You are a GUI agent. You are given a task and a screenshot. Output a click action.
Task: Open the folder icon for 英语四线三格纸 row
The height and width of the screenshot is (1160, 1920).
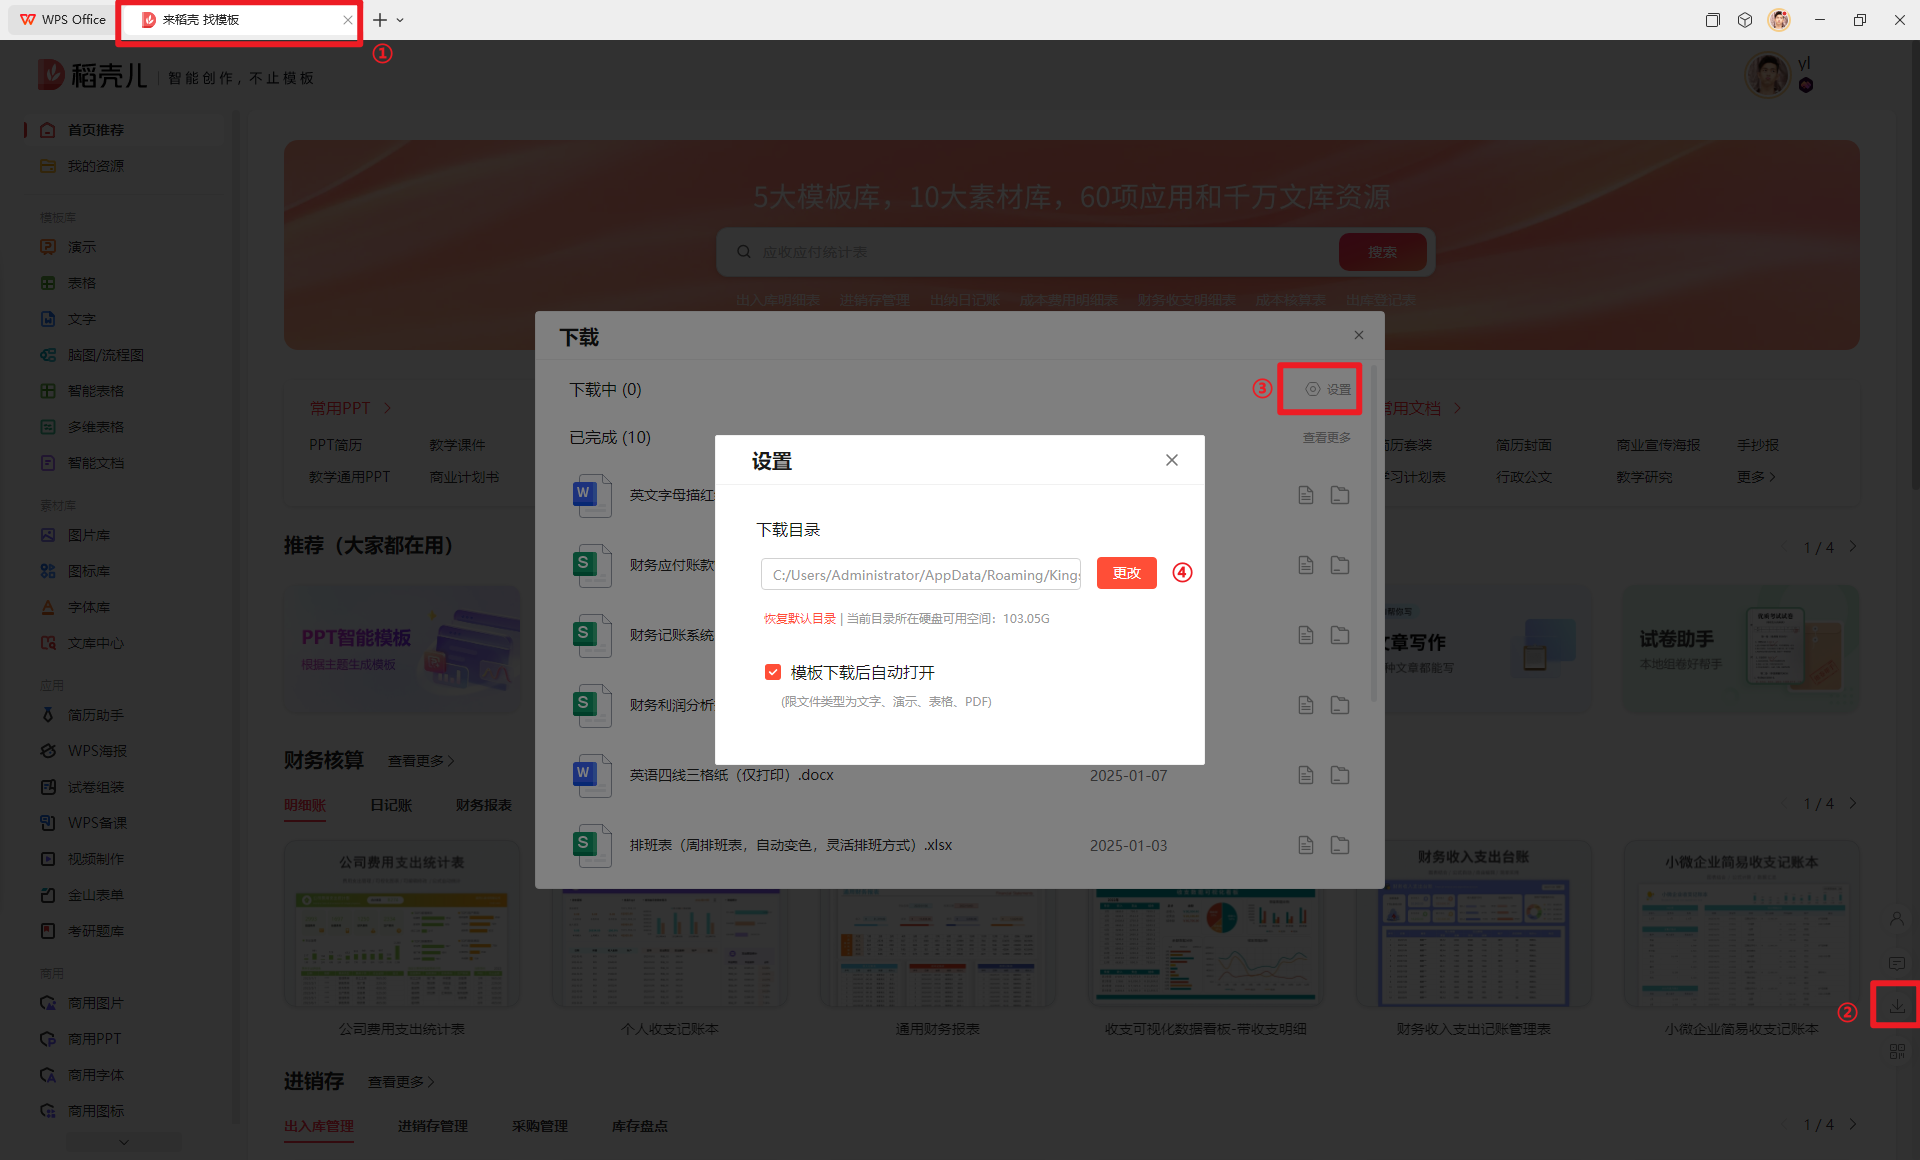click(1340, 775)
